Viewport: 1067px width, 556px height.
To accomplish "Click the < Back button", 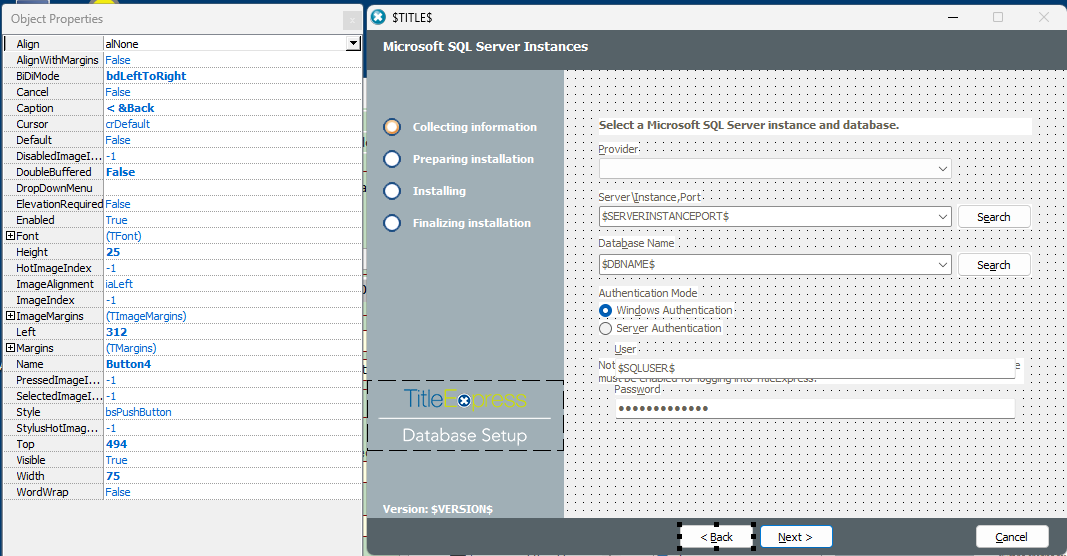I will point(717,537).
